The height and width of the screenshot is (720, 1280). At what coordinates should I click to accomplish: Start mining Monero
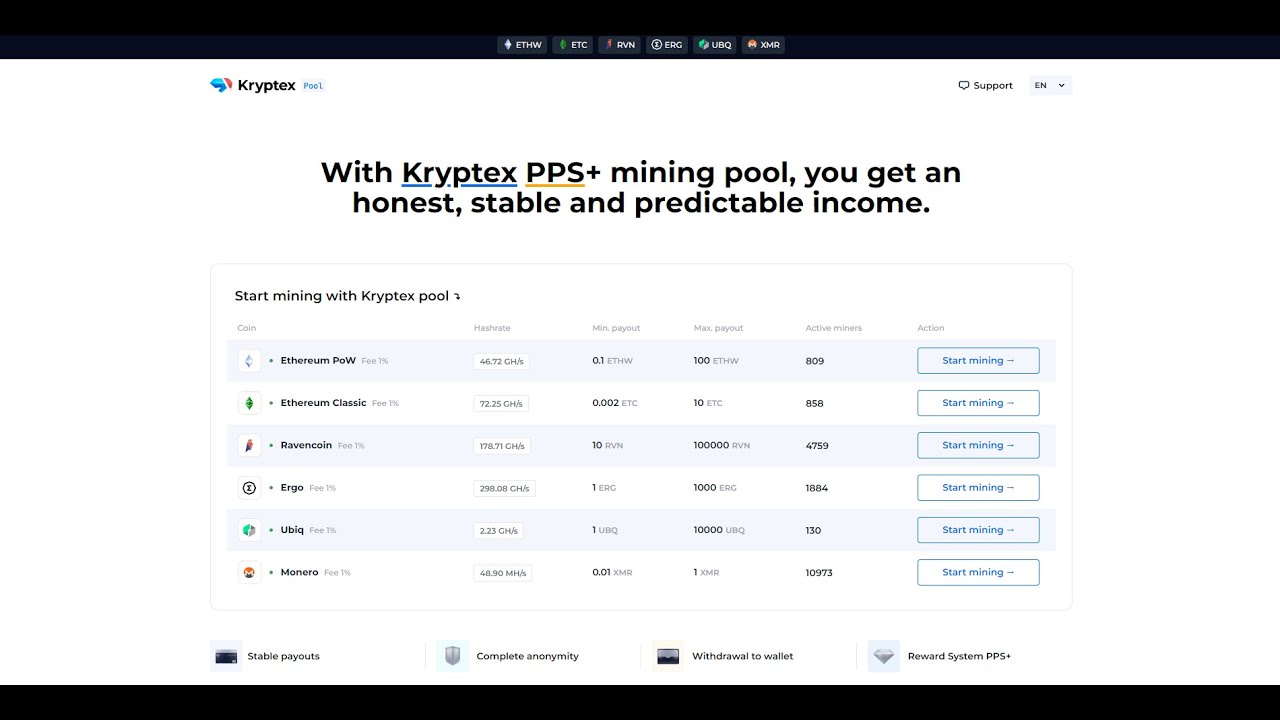point(978,572)
